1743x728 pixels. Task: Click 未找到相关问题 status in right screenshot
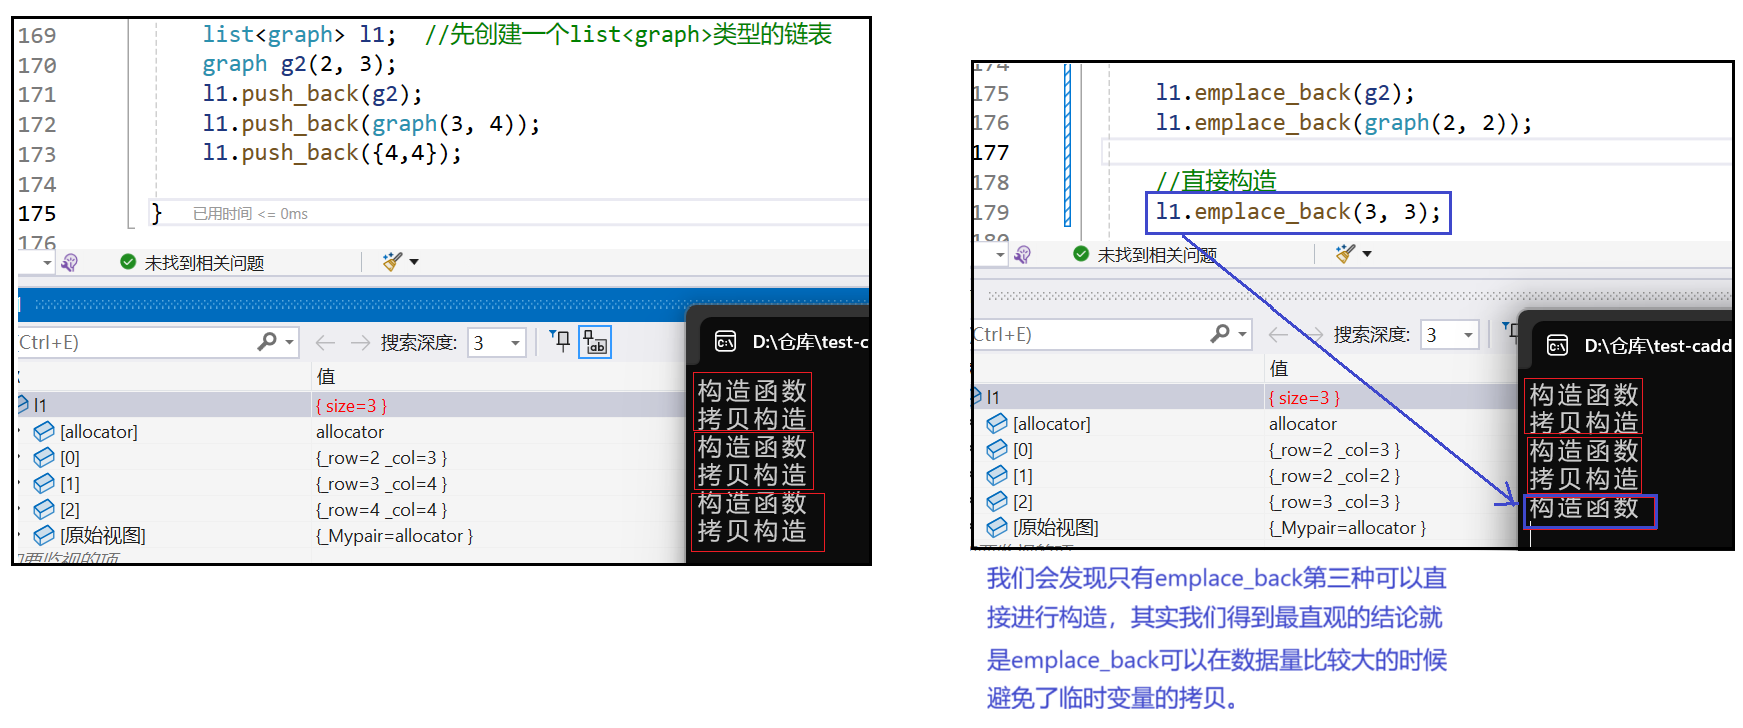[1157, 254]
